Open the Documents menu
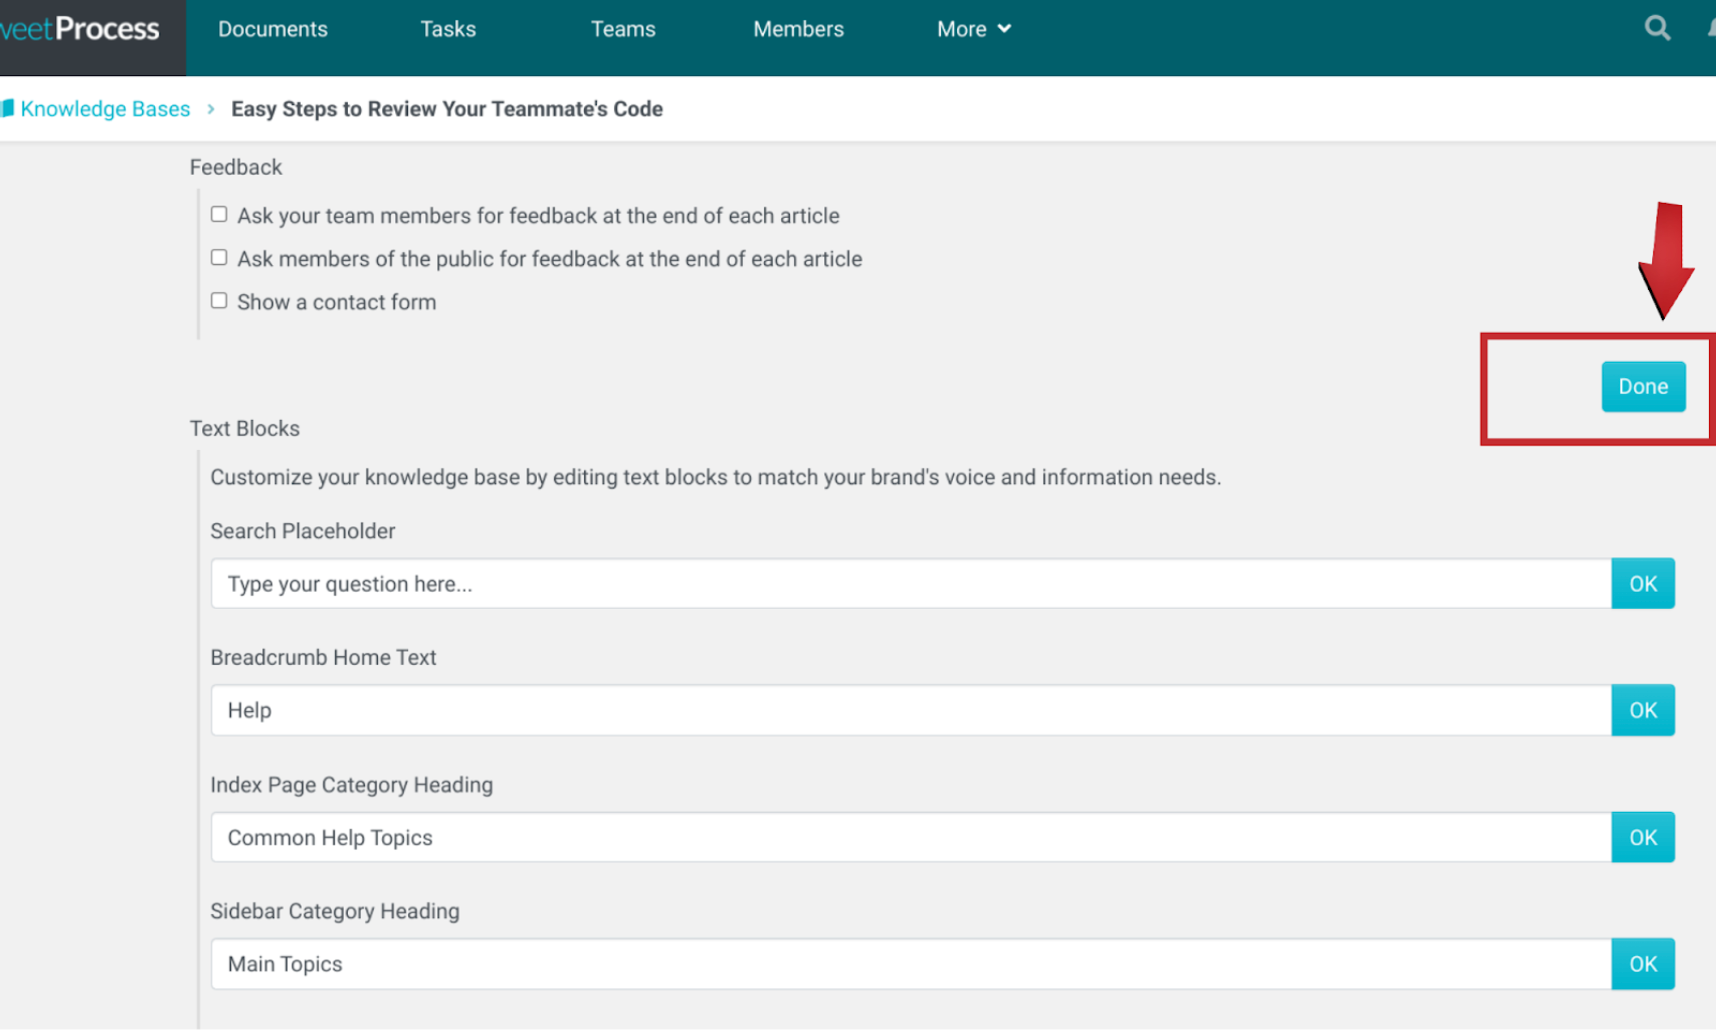The image size is (1718, 1032). [x=273, y=29]
